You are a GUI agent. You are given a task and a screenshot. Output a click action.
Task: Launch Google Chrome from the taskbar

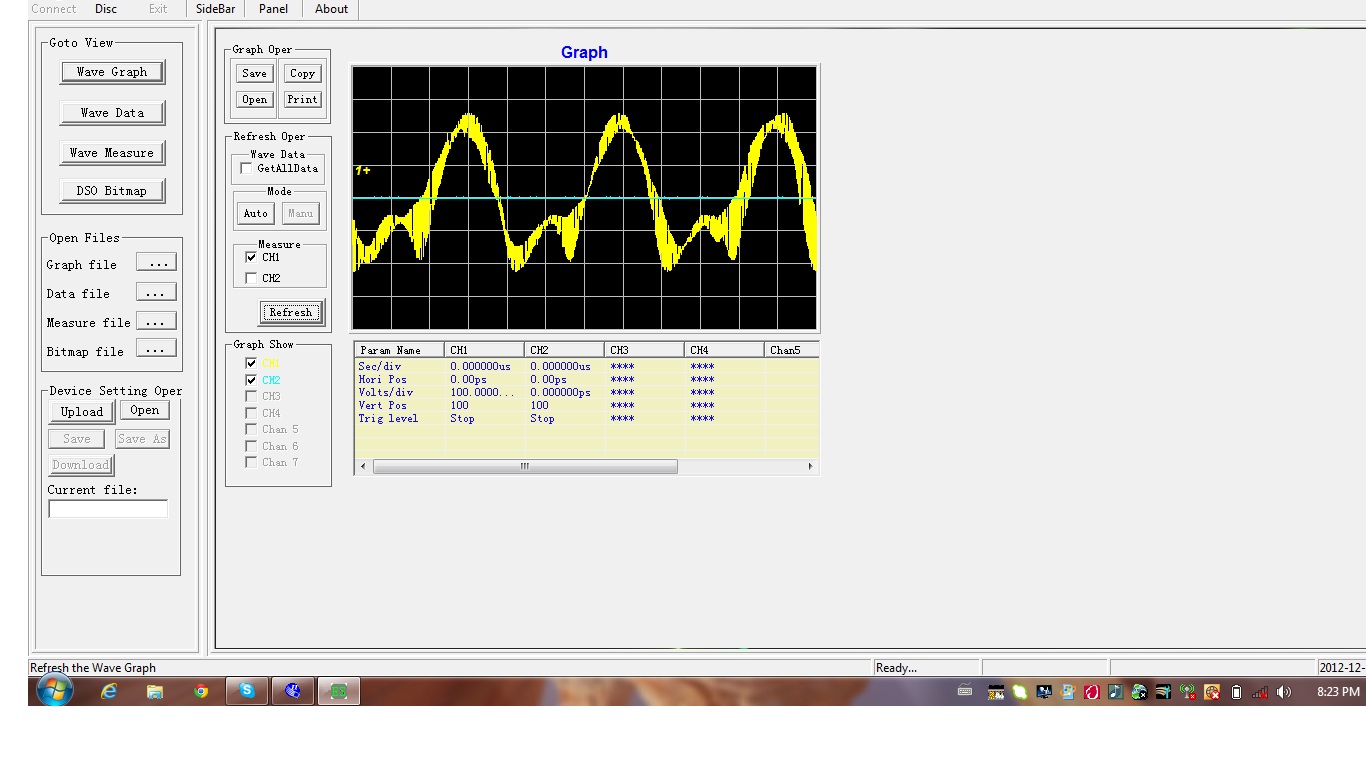201,690
